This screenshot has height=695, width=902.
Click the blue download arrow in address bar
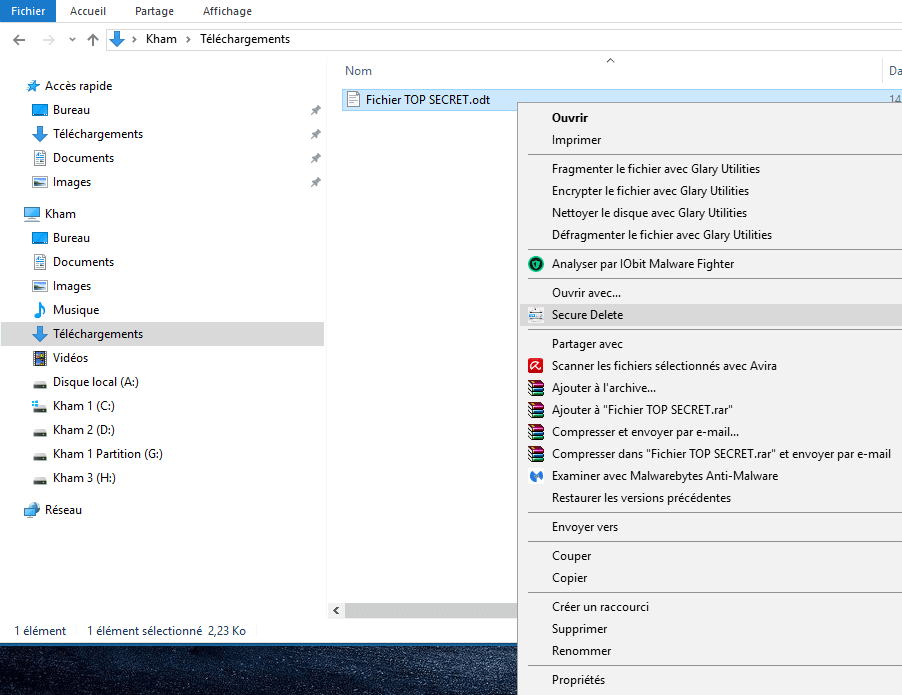[x=117, y=39]
